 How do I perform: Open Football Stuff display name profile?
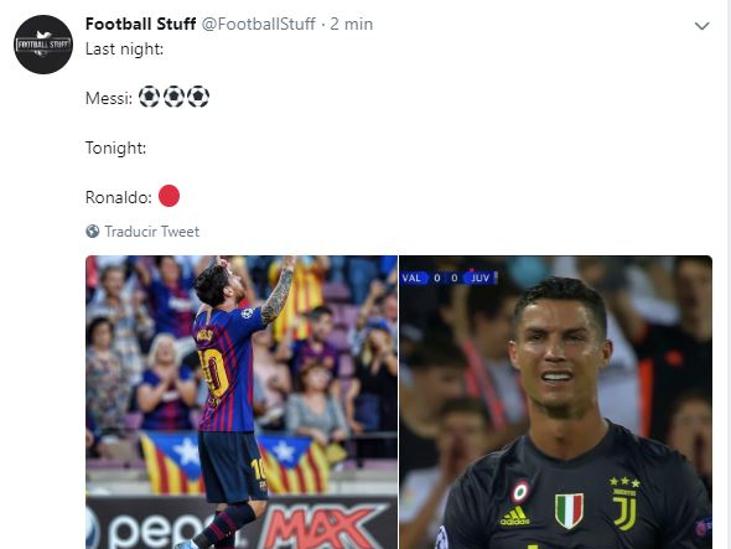[x=140, y=24]
